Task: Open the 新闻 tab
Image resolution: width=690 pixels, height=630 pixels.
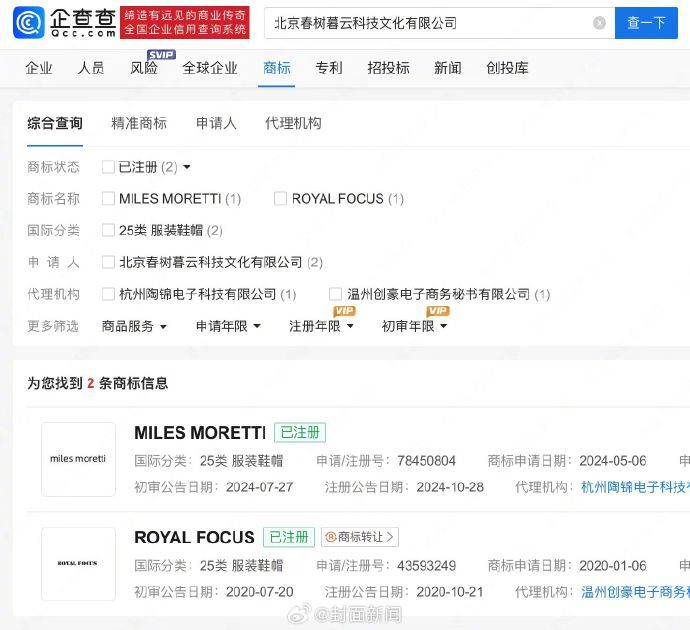Action: (x=448, y=68)
